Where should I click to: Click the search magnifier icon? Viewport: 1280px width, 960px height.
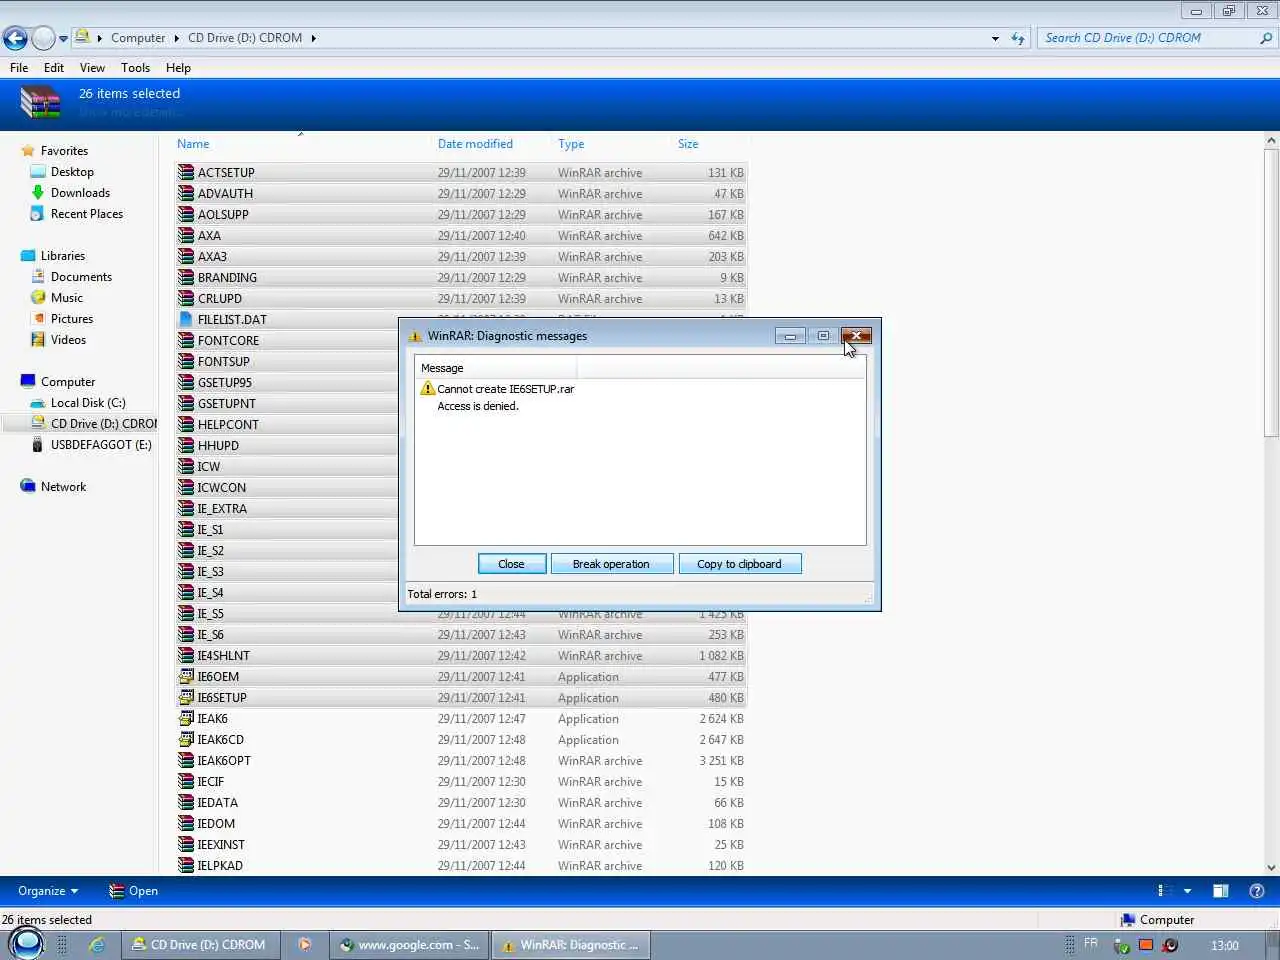click(x=1266, y=38)
